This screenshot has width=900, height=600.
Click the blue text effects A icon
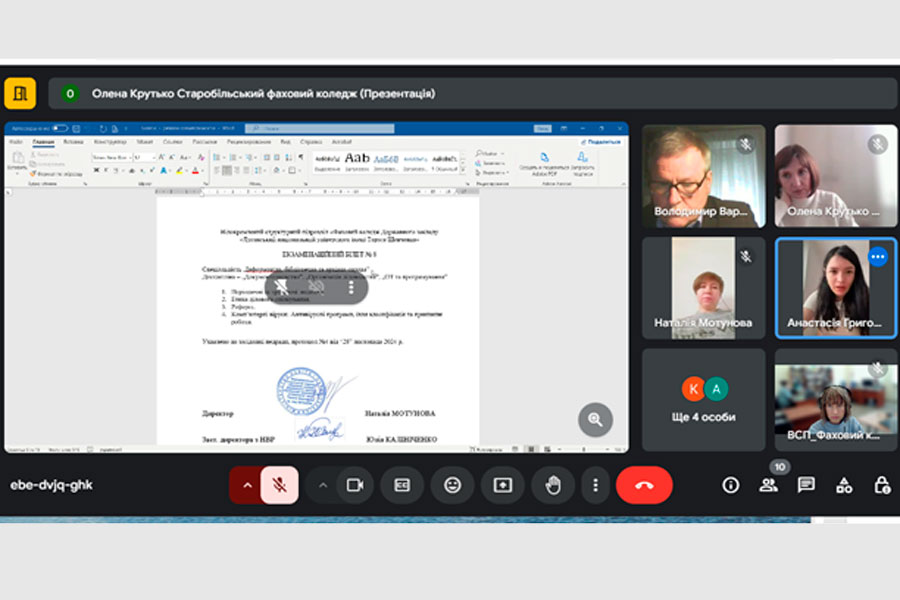(x=164, y=171)
